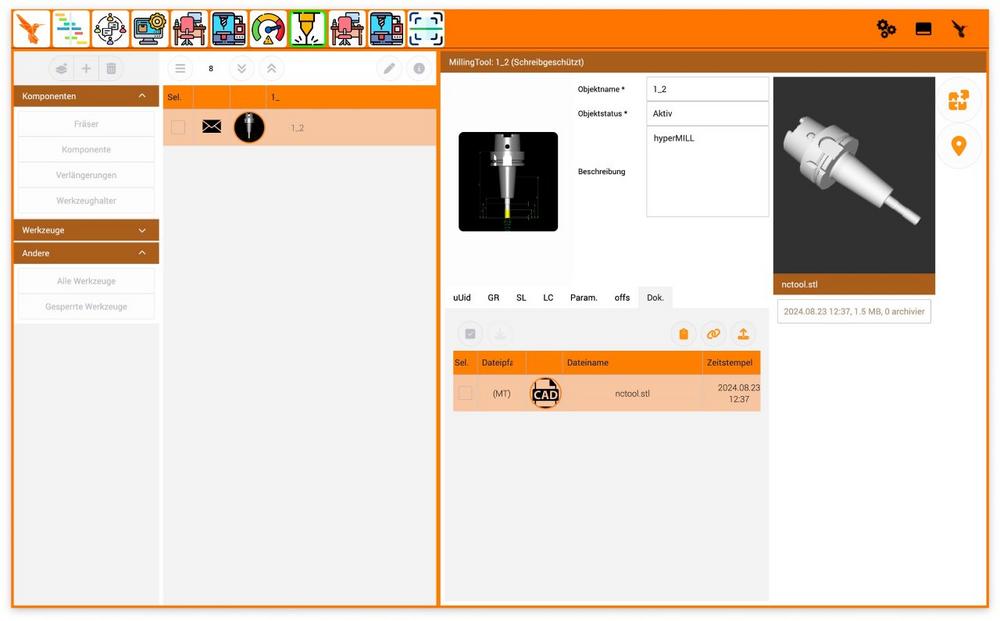Open the scanner frame icon module

pos(426,29)
